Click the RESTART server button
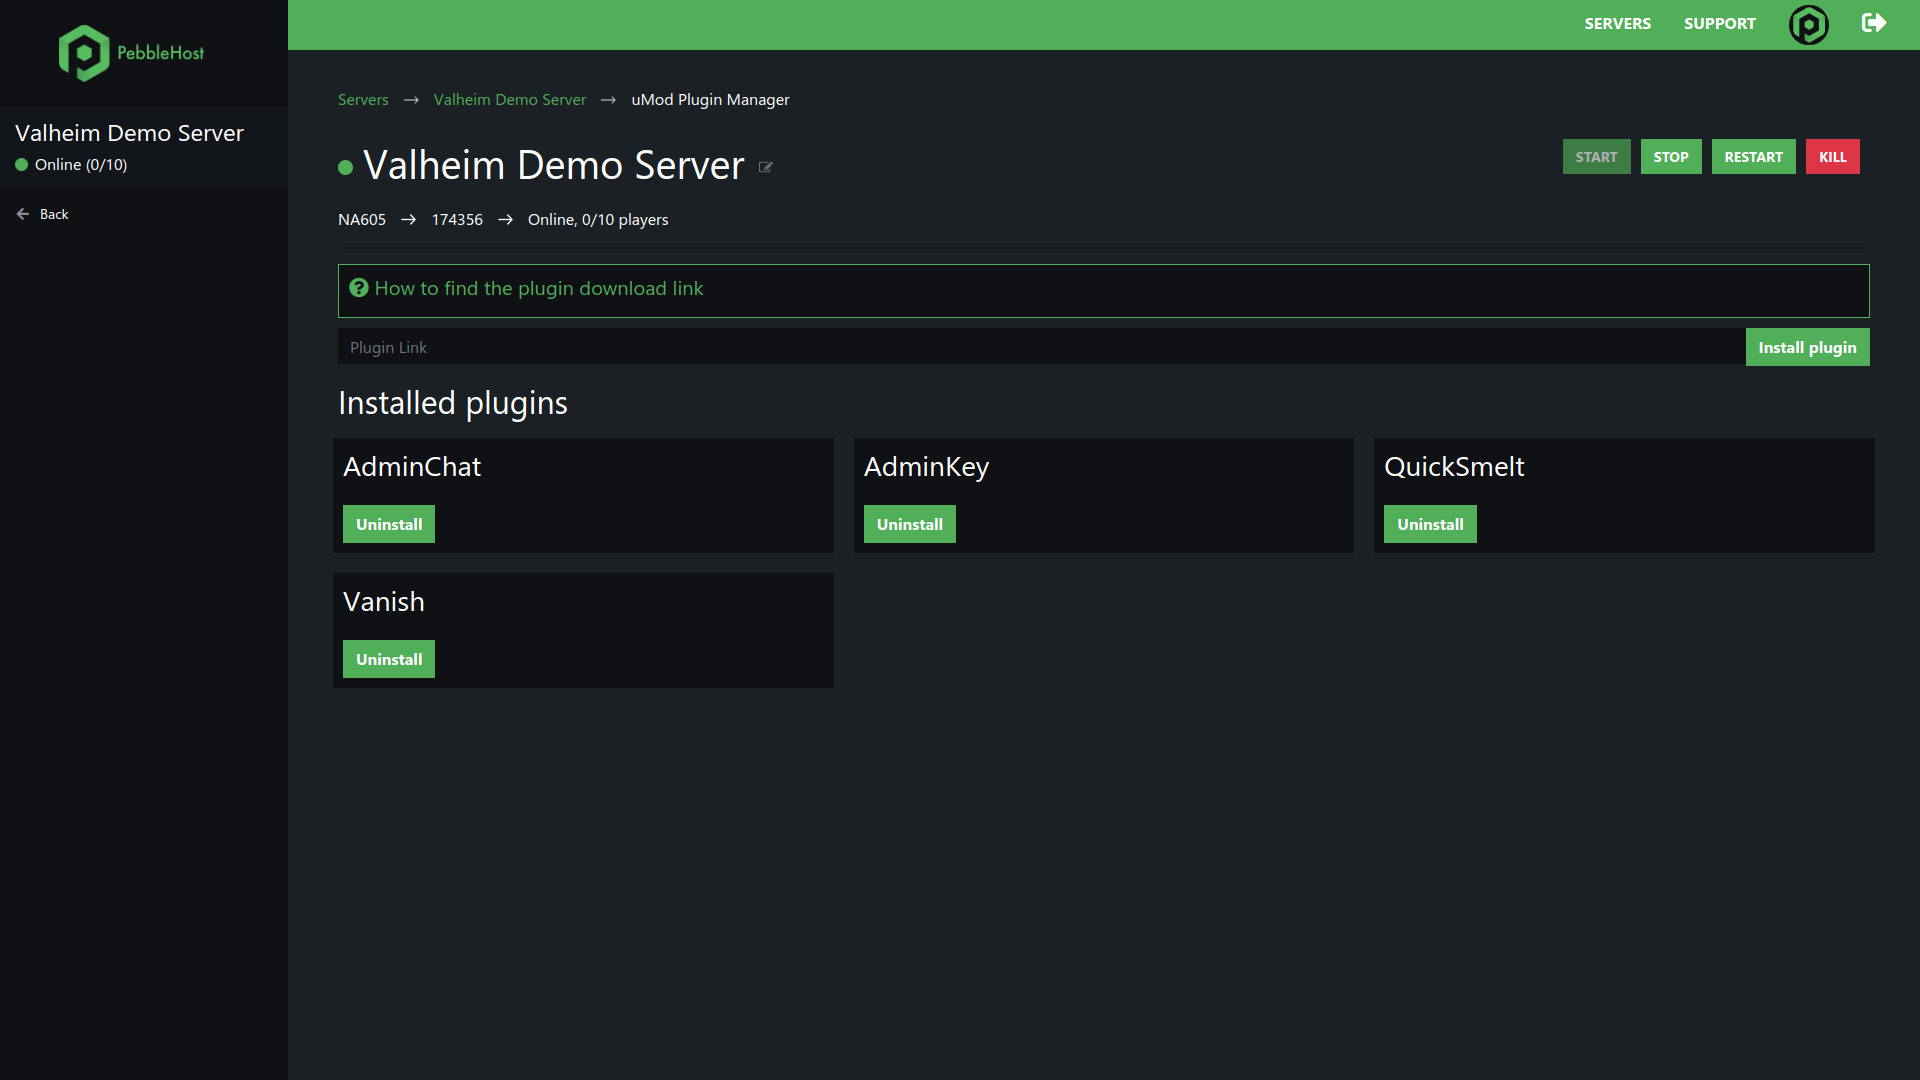The height and width of the screenshot is (1080, 1920). (x=1753, y=157)
